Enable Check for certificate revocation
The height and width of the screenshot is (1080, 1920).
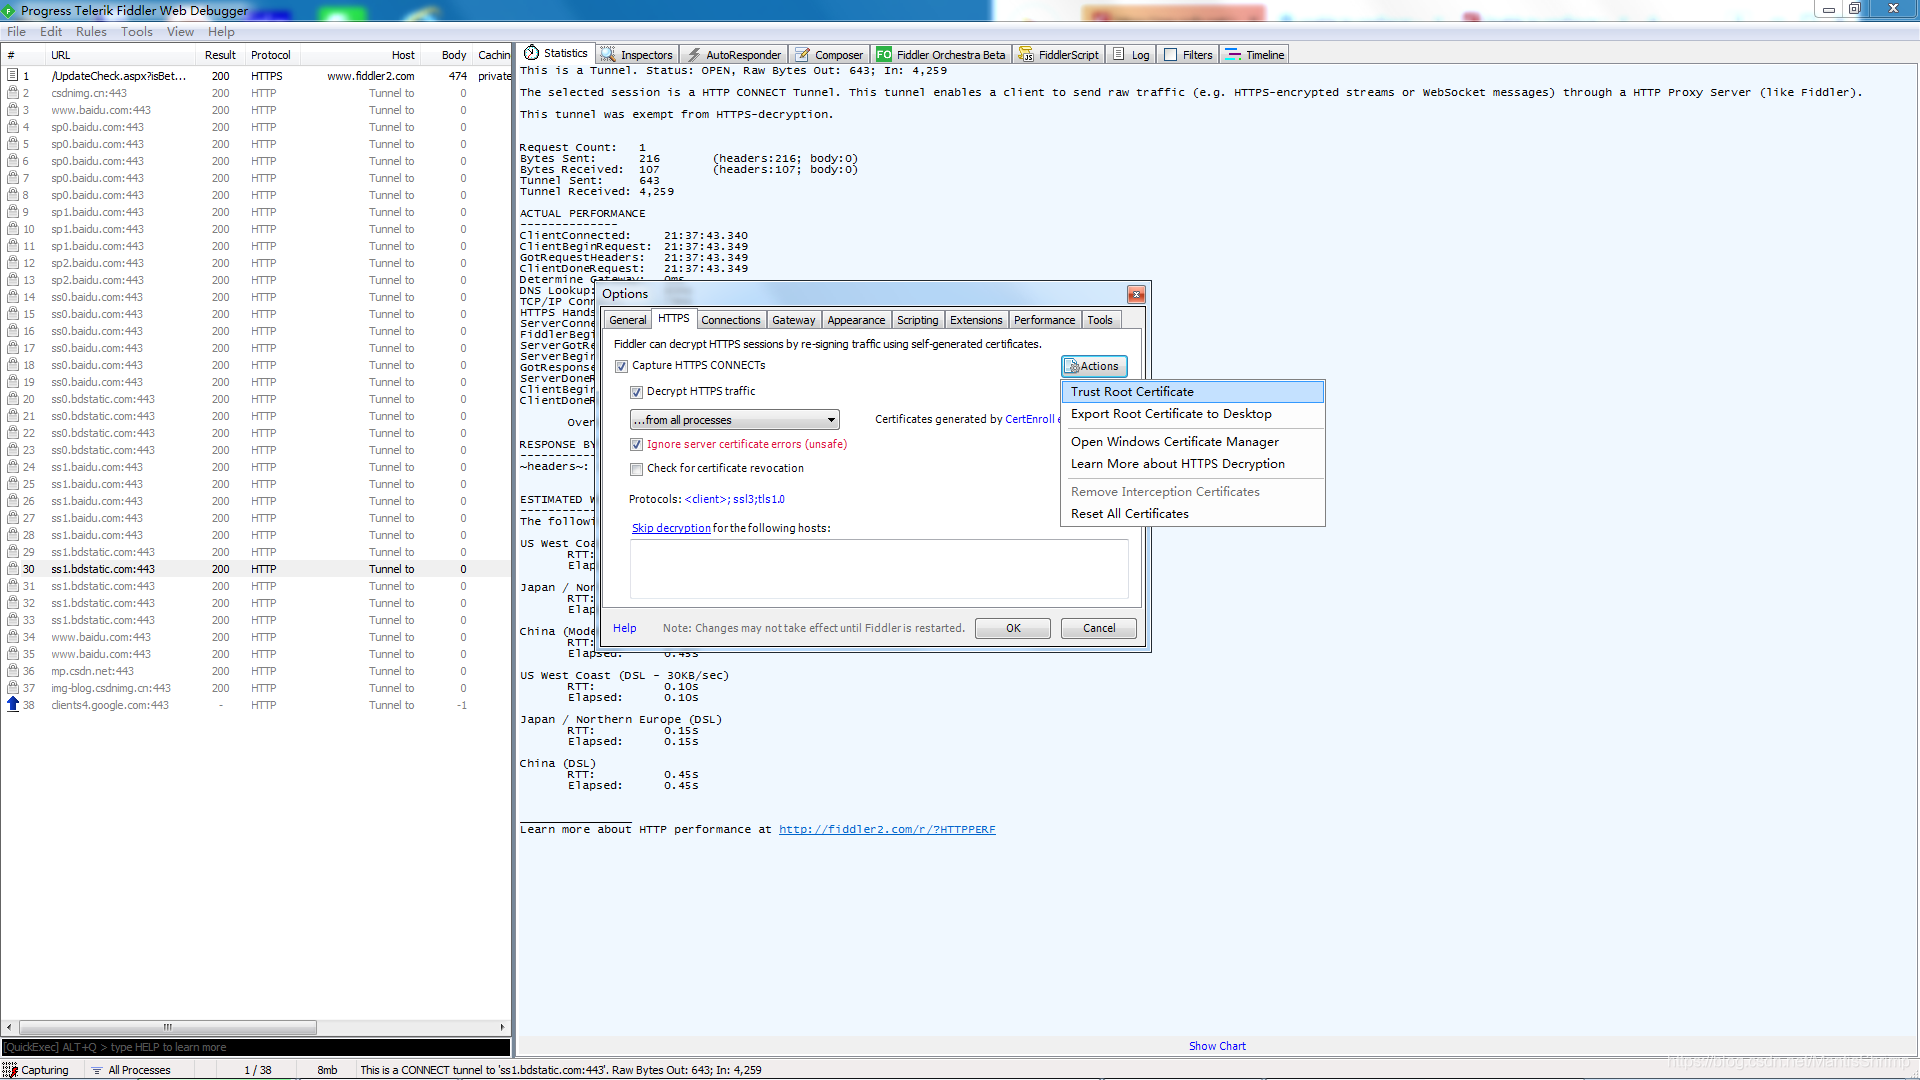[637, 469]
